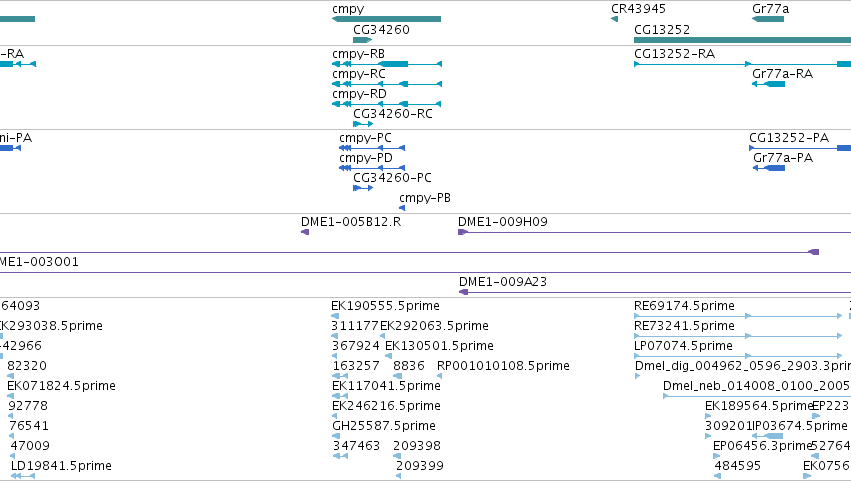The height and width of the screenshot is (481, 851).
Task: Click the DME1-009A23 feature label
Action: pyautogui.click(x=502, y=281)
